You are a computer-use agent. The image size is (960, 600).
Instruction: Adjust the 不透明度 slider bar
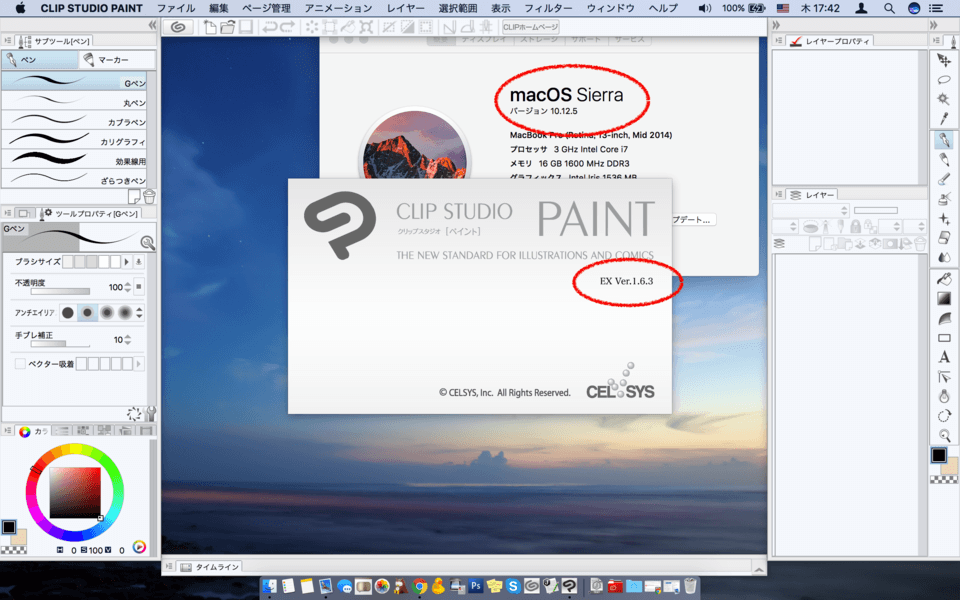click(x=60, y=291)
